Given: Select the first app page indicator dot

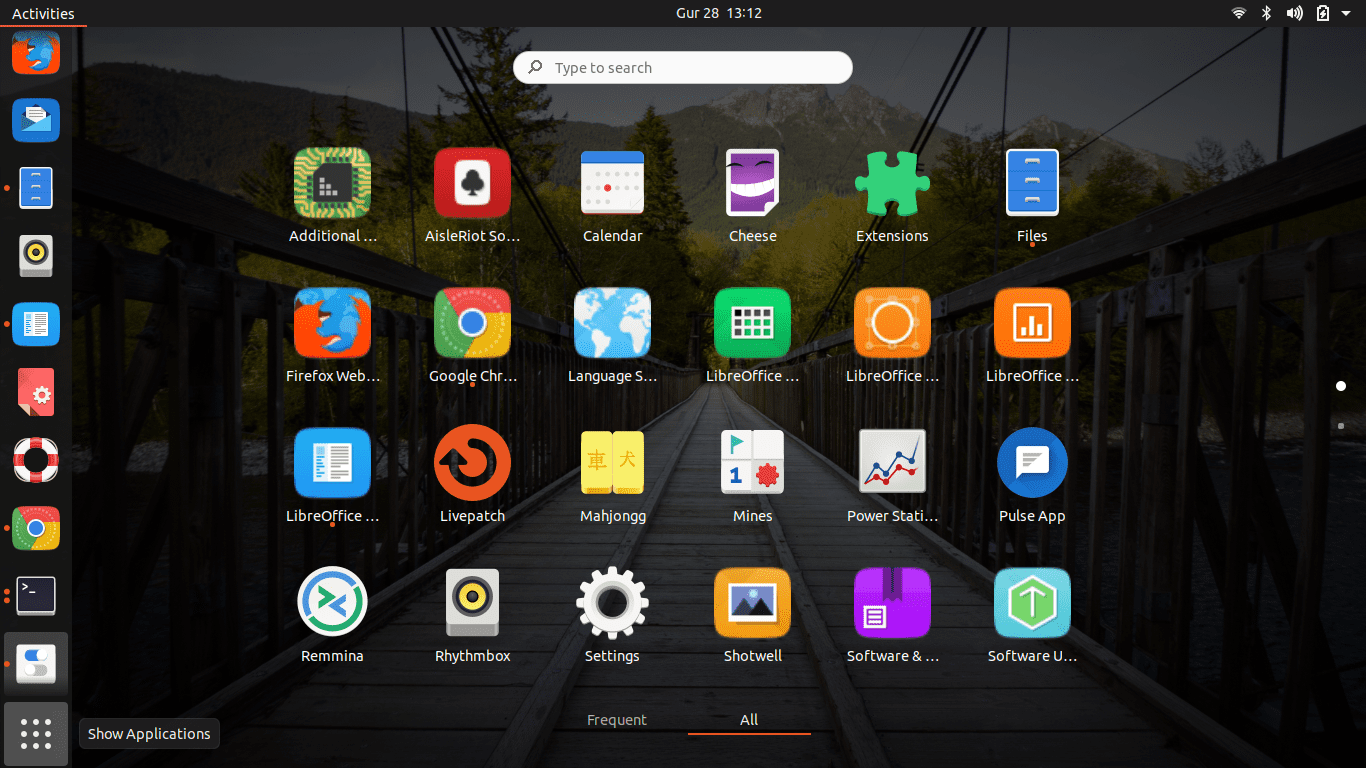Looking at the screenshot, I should (1341, 386).
